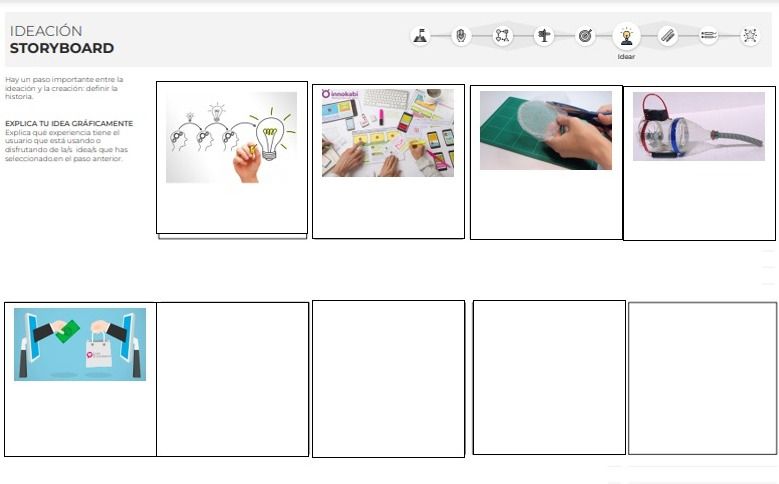Image resolution: width=779 pixels, height=484 pixels.
Task: Click the 'EXPLICA TU IDEA GRÁFICAMENTE' heading
Action: click(x=69, y=123)
